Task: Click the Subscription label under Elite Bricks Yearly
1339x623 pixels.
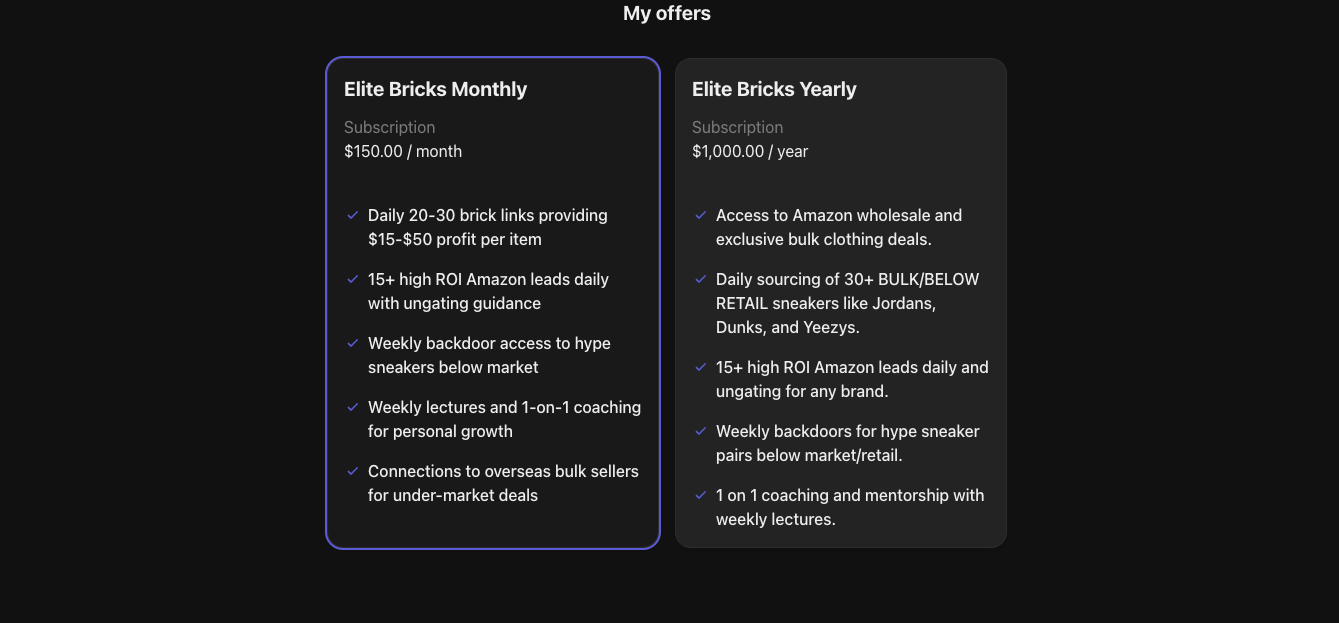Action: (x=737, y=127)
